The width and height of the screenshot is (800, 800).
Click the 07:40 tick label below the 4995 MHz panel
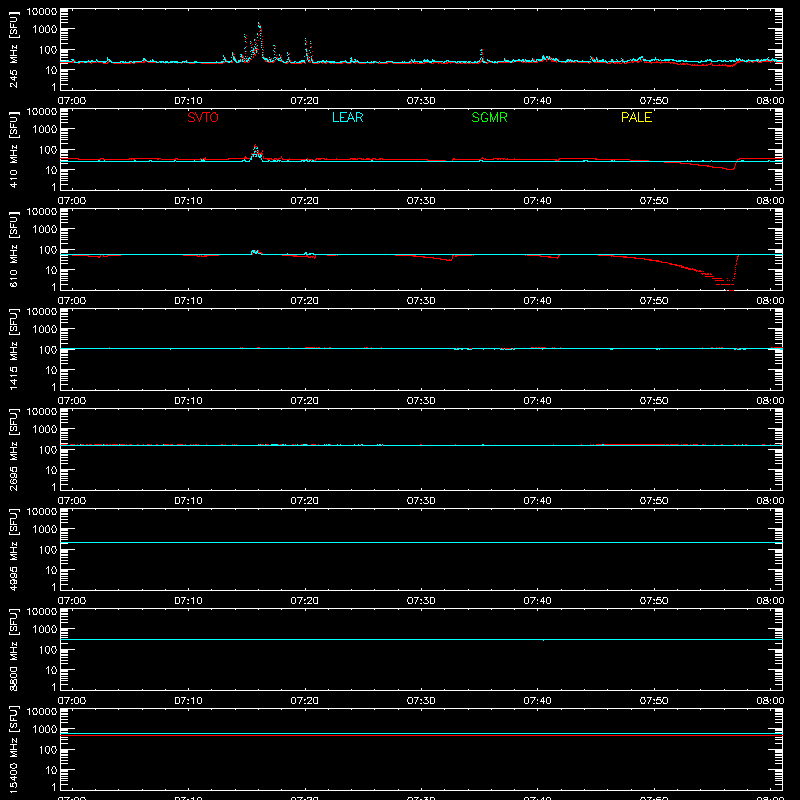[x=537, y=601]
